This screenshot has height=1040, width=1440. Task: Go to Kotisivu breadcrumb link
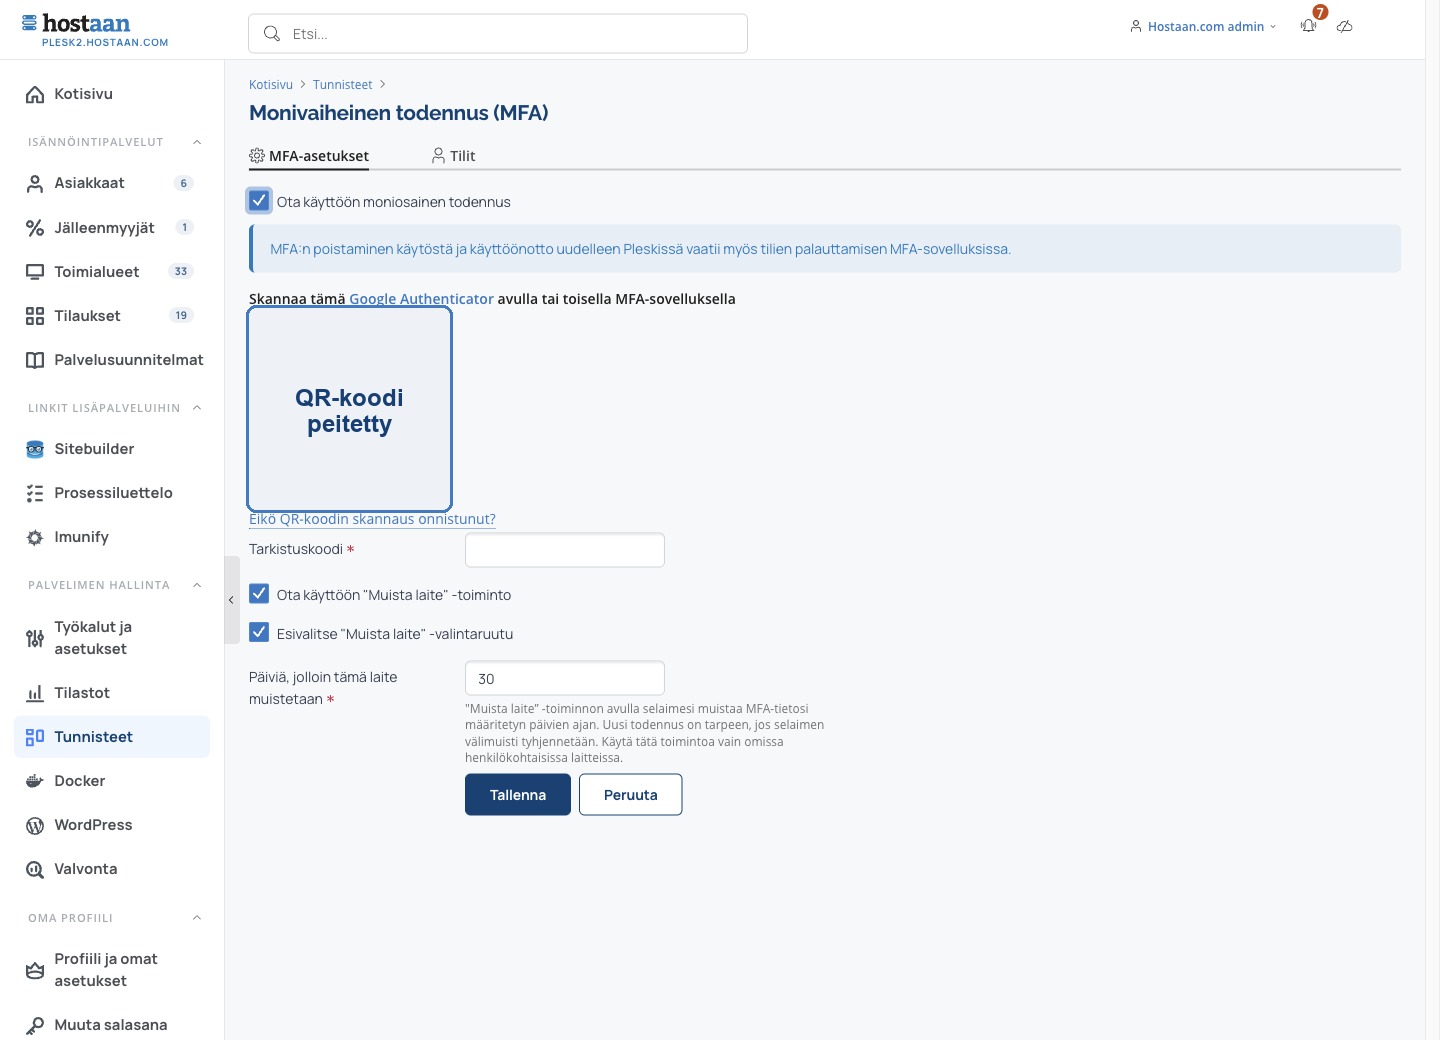[271, 85]
